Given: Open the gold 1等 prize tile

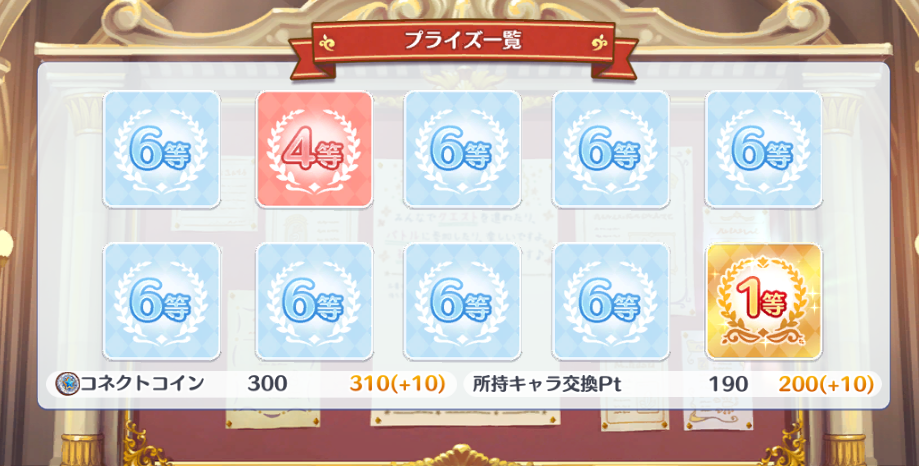Looking at the screenshot, I should pos(764,301).
